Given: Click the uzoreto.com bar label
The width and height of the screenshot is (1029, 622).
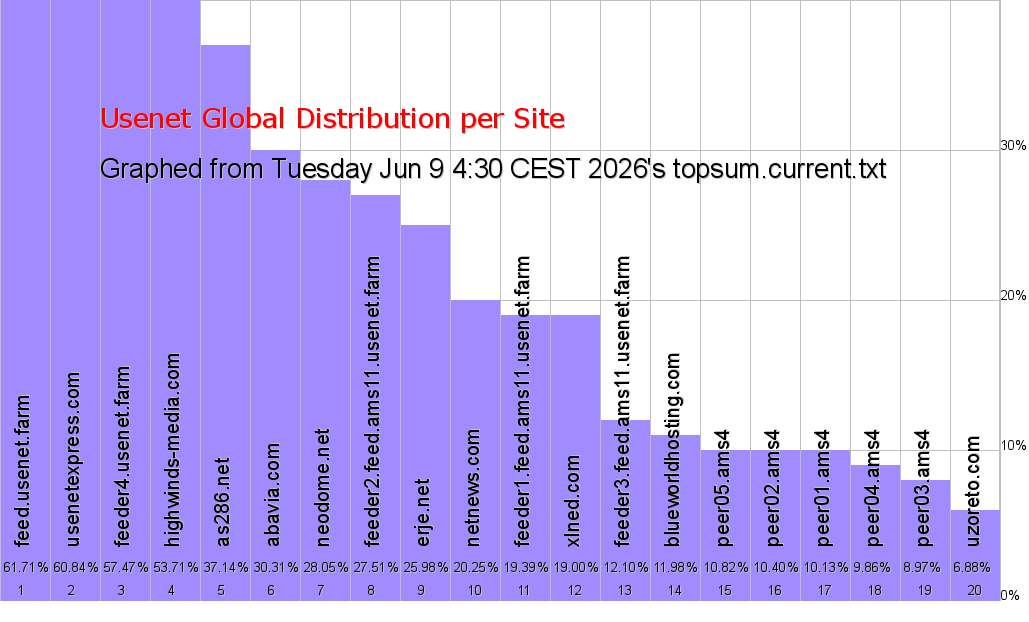Looking at the screenshot, I should pyautogui.click(x=973, y=491).
